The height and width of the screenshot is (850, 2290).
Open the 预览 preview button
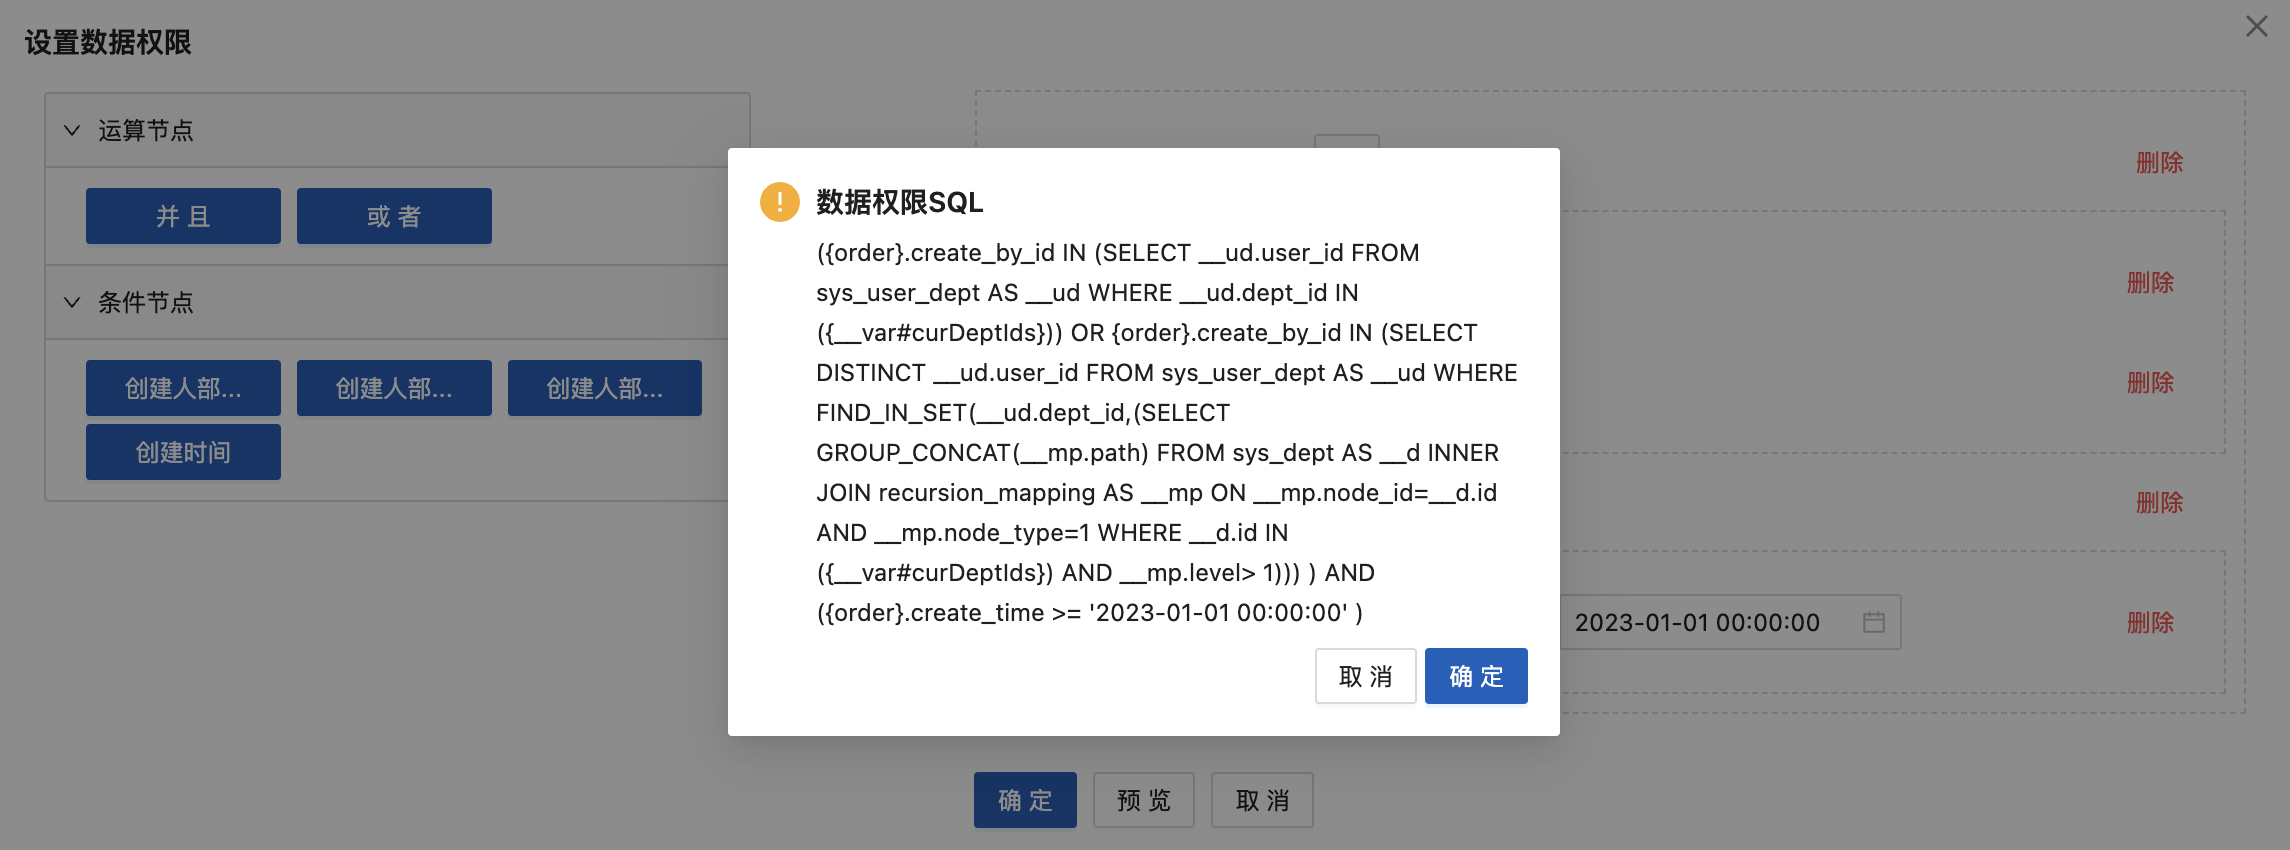[1143, 800]
